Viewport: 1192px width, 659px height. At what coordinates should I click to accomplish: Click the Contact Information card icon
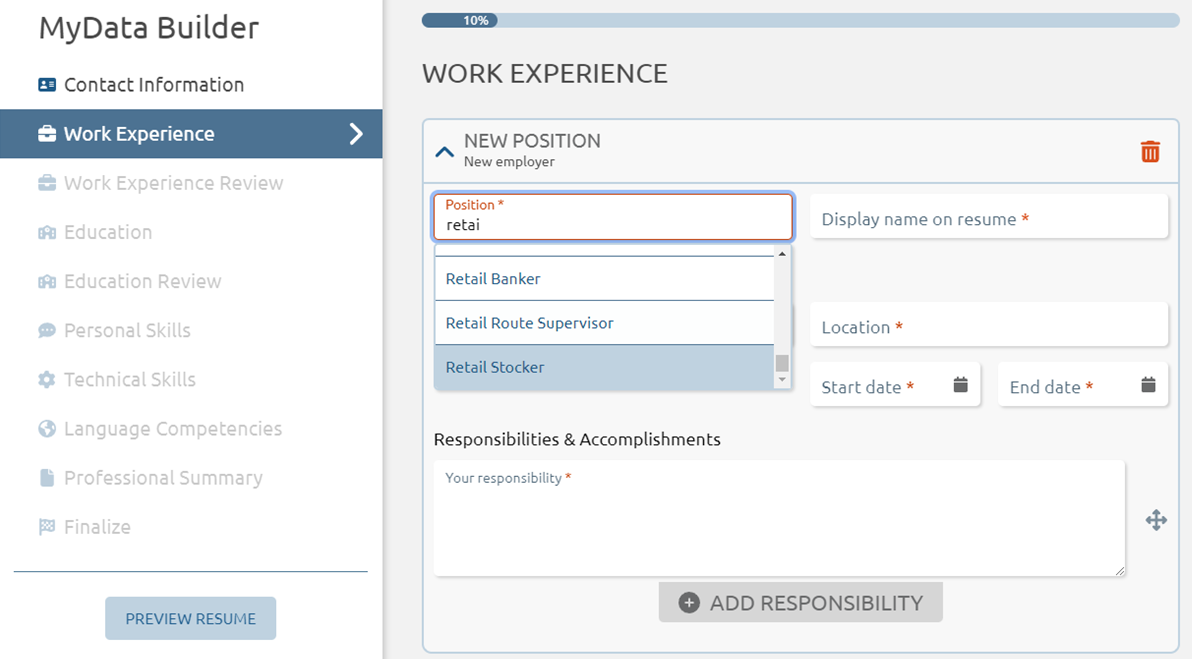(47, 85)
